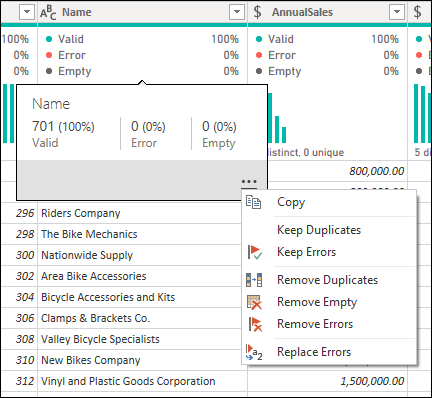The width and height of the screenshot is (432, 398).
Task: Click the Valid quality row in Name column
Action: 142,39
